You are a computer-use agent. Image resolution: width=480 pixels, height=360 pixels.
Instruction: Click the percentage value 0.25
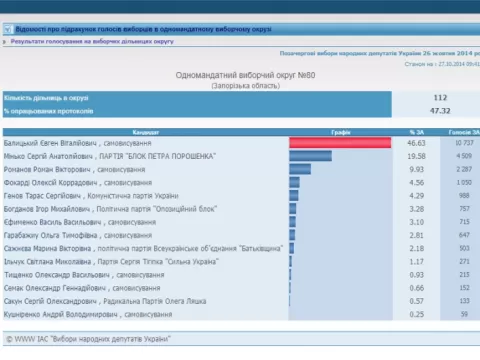tap(417, 314)
